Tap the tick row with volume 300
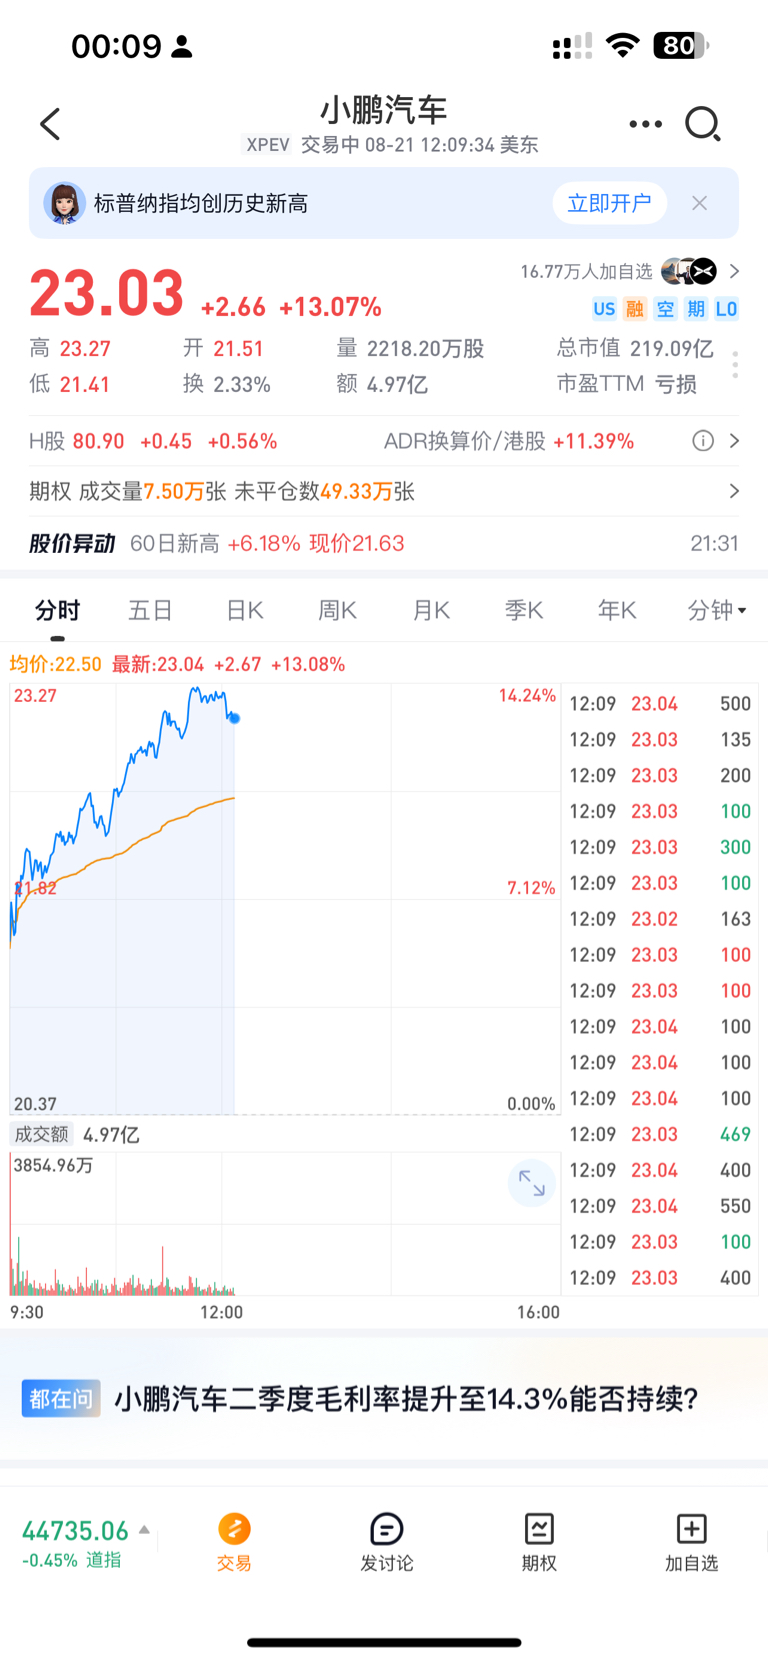Image resolution: width=768 pixels, height=1662 pixels. click(x=660, y=847)
